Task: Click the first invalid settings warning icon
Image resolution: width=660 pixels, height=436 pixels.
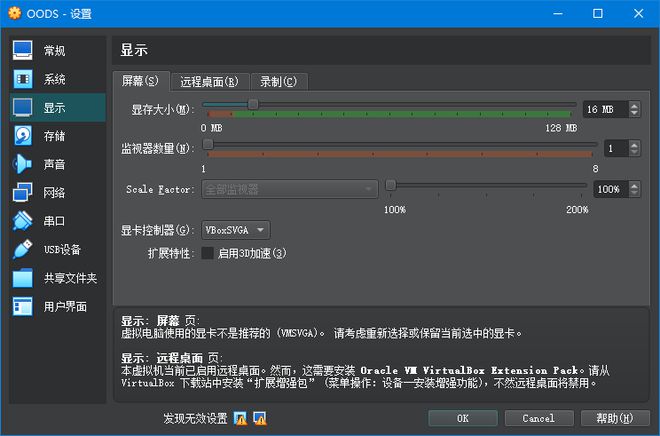Action: pyautogui.click(x=240, y=418)
